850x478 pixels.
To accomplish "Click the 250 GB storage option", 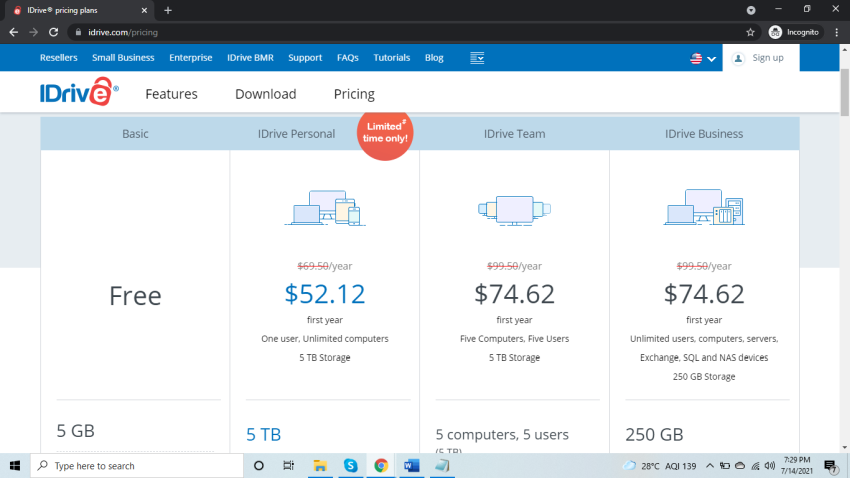I will (x=654, y=434).
